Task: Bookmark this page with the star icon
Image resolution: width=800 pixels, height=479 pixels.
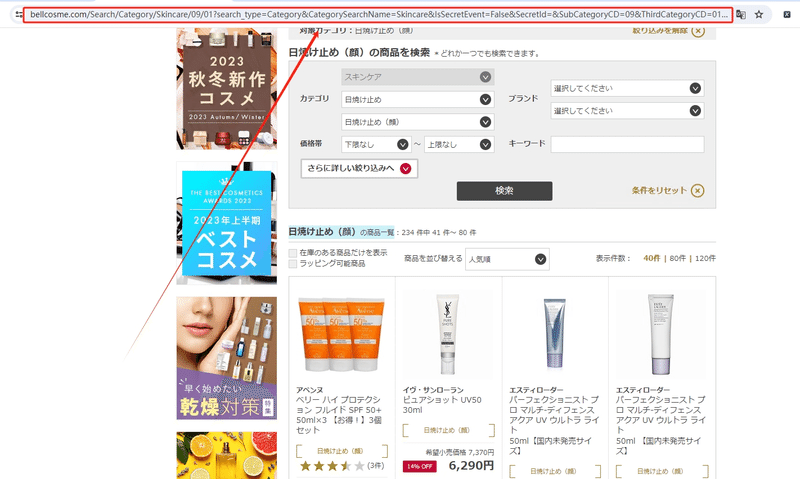Action: [759, 15]
